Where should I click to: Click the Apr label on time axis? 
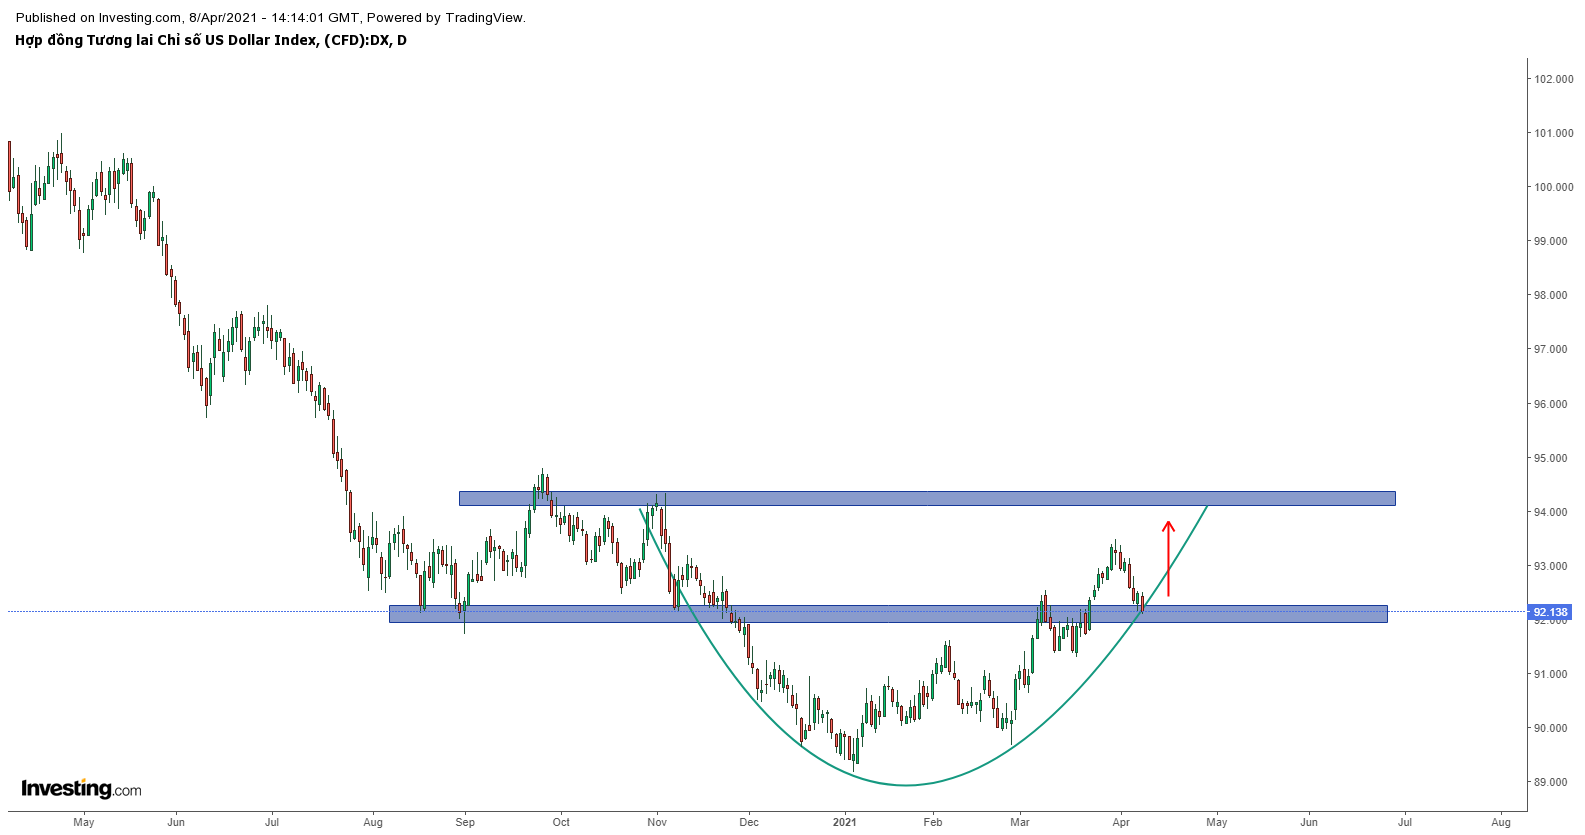click(x=1121, y=822)
